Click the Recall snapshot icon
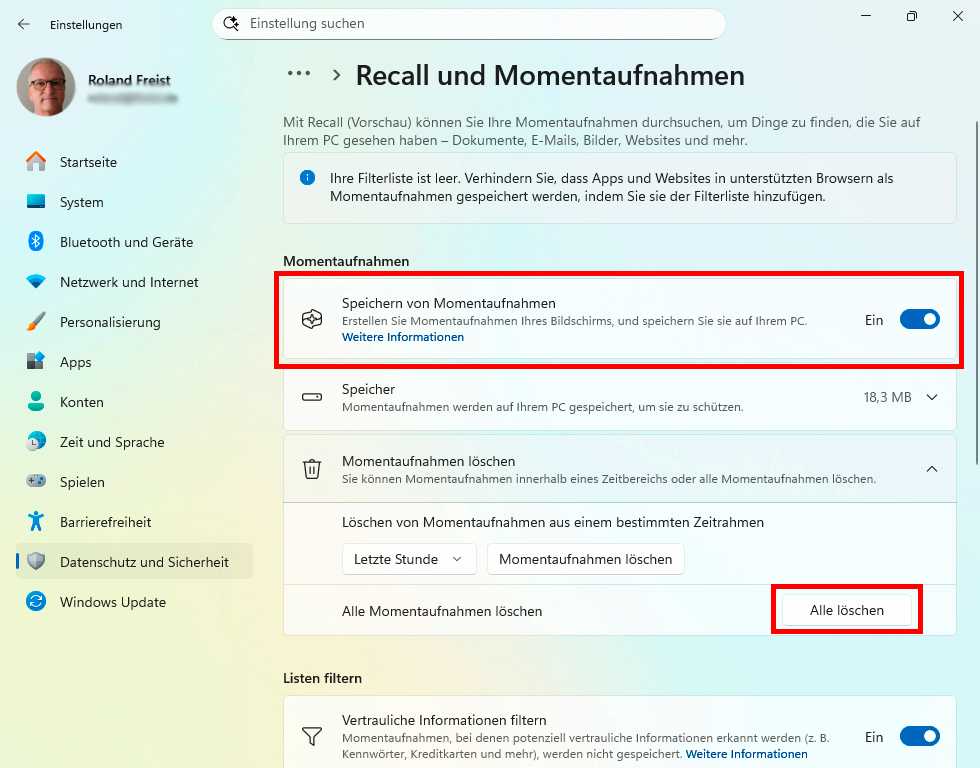The image size is (980, 768). coord(312,319)
